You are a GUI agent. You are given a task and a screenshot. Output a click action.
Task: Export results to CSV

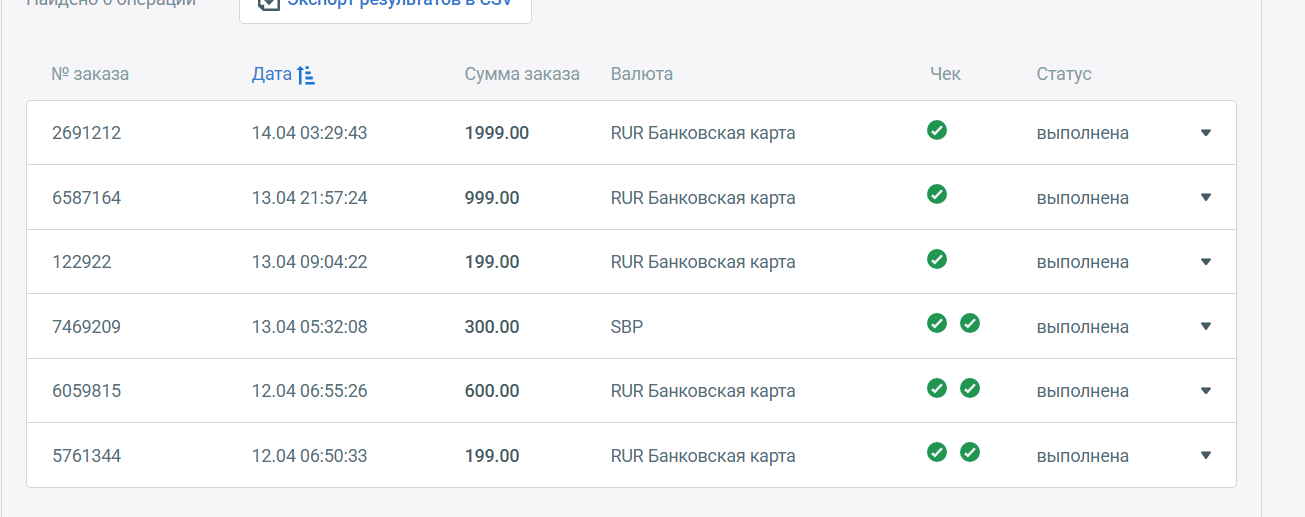pos(400,5)
